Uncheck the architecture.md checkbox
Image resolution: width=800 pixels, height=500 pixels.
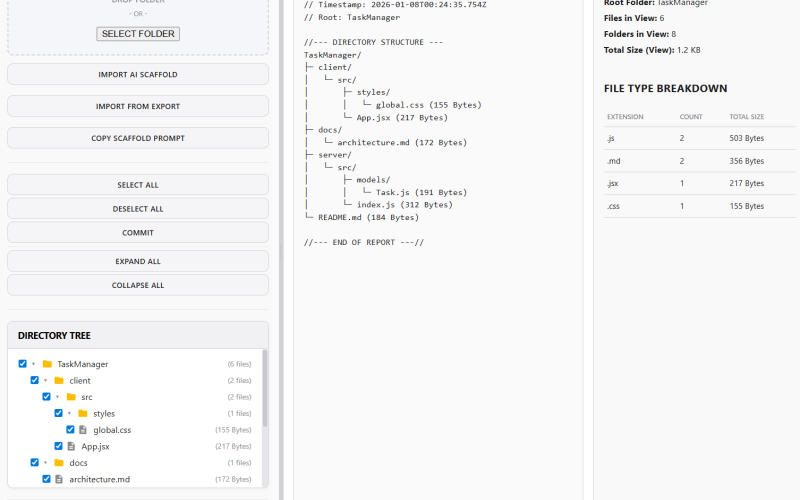(46, 479)
